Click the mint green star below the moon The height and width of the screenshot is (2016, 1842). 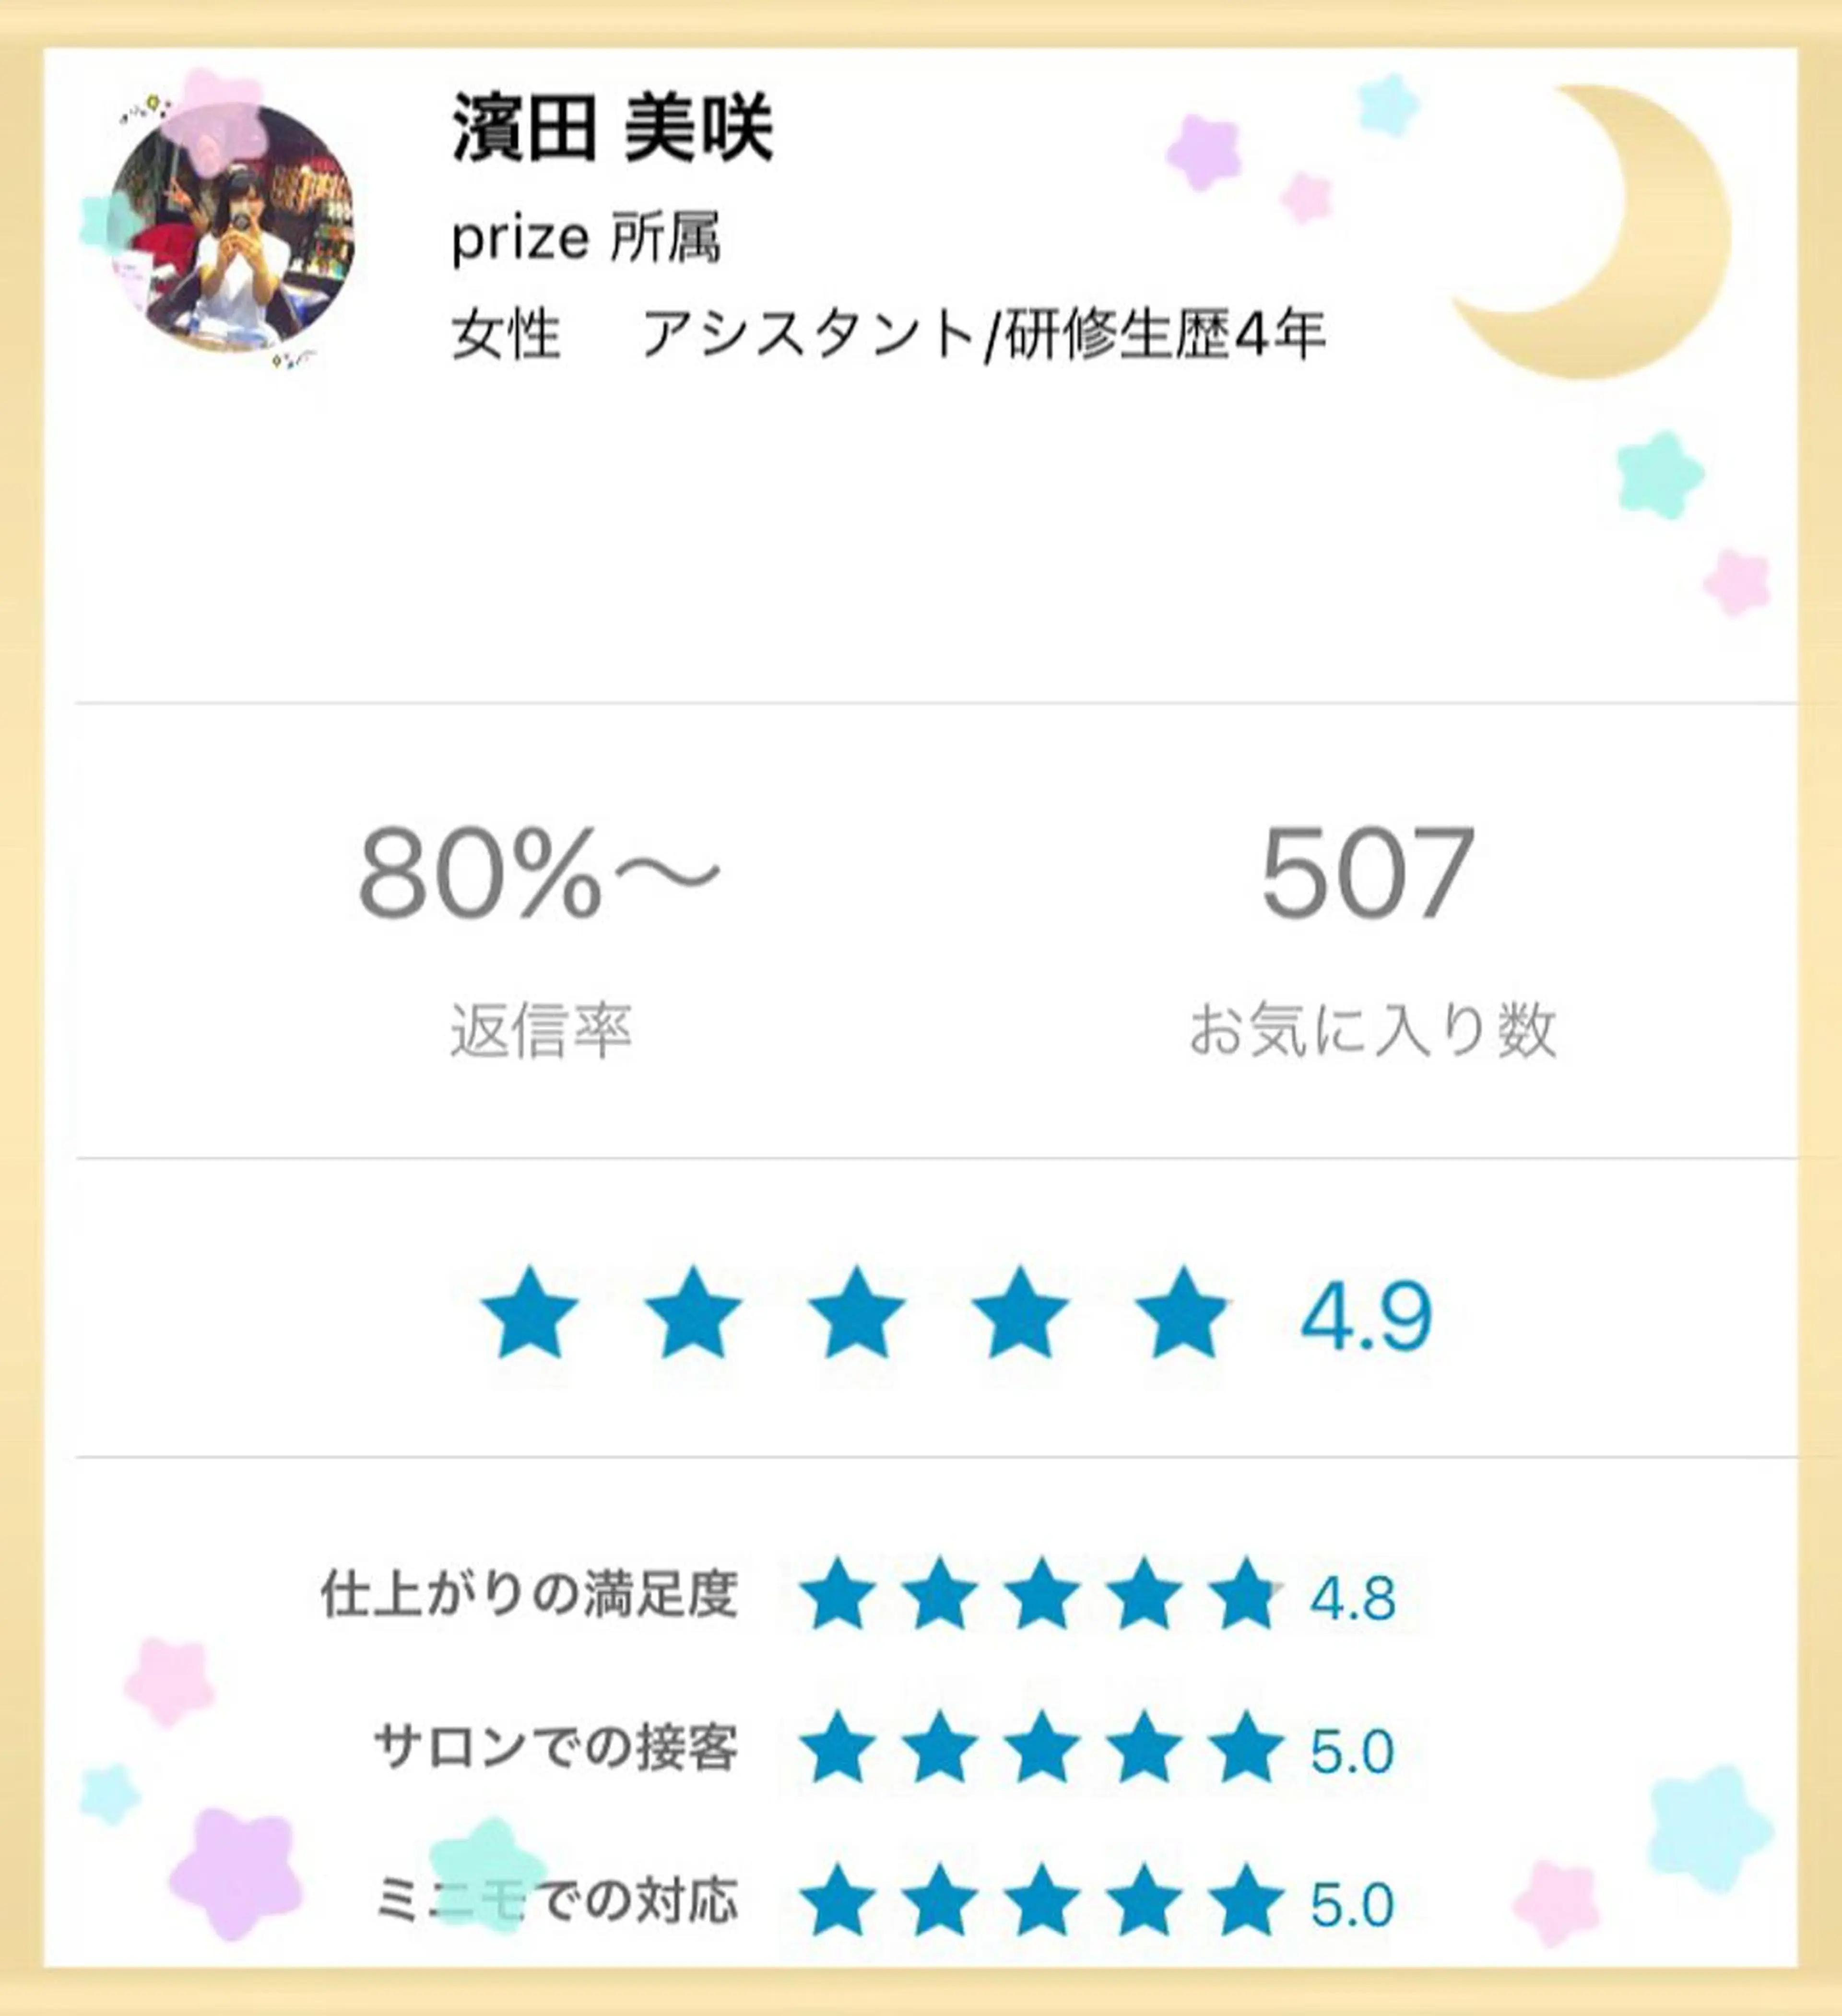click(x=1660, y=475)
